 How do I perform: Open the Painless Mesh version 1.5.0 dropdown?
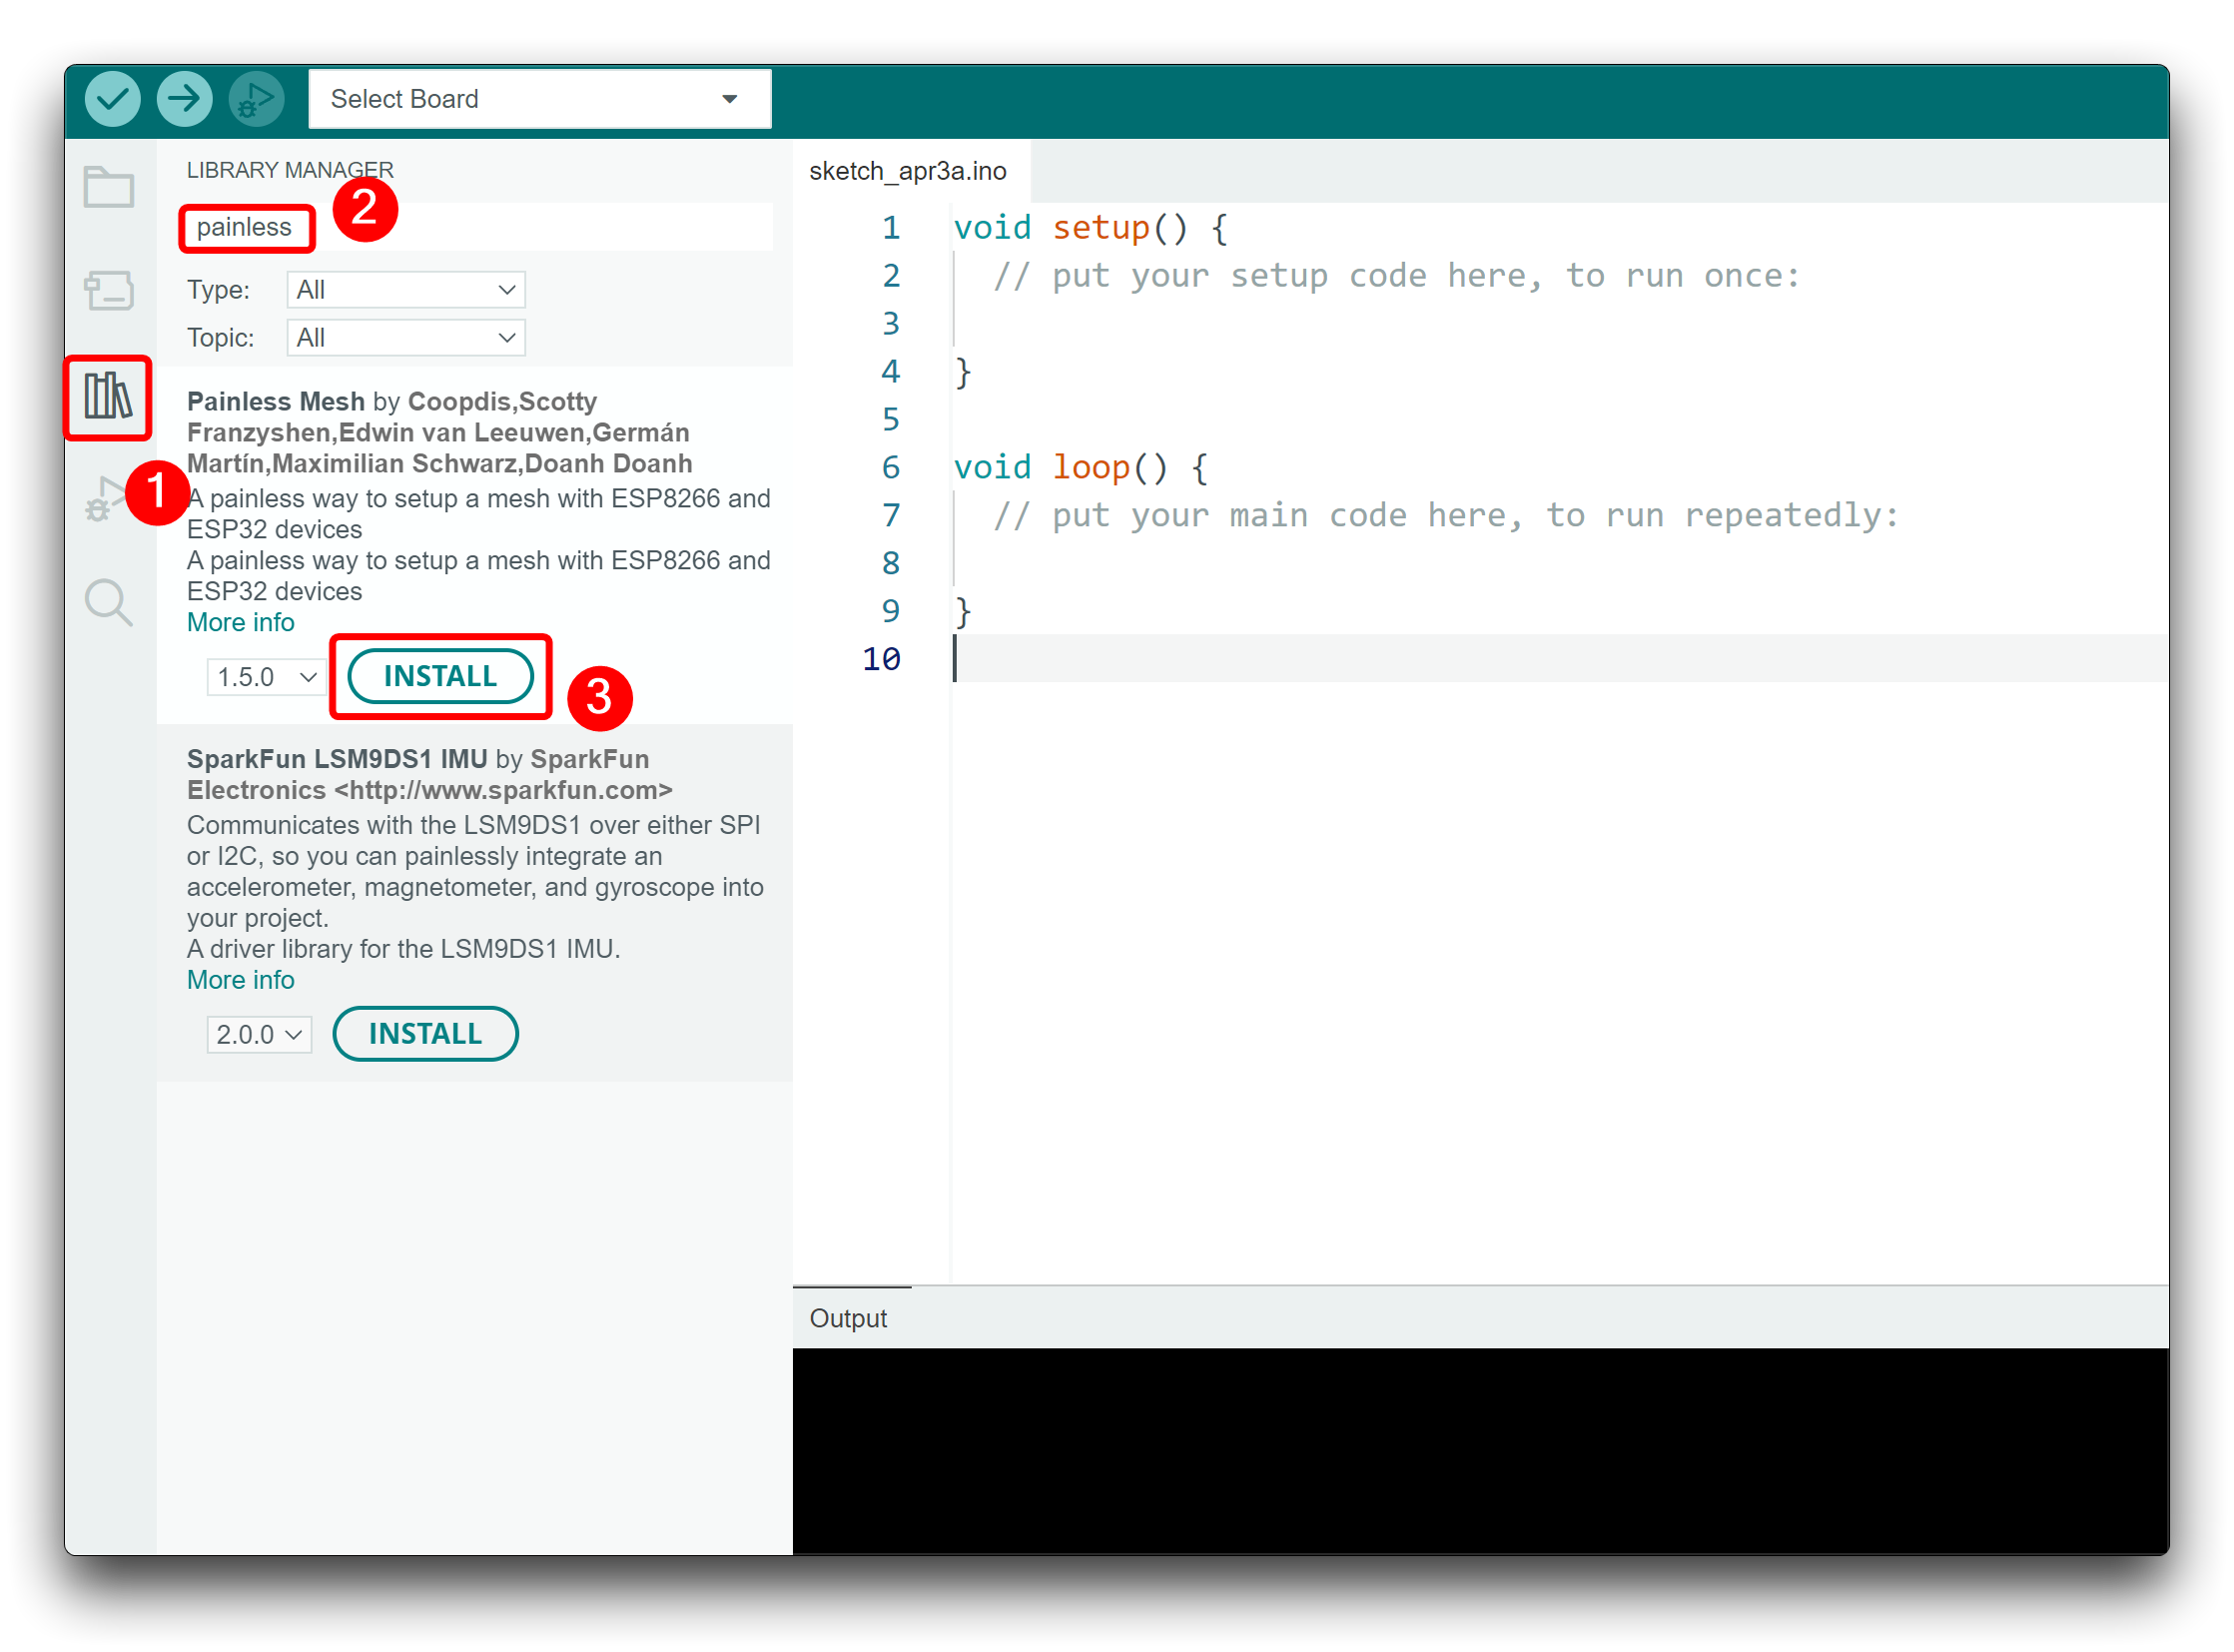tap(265, 677)
